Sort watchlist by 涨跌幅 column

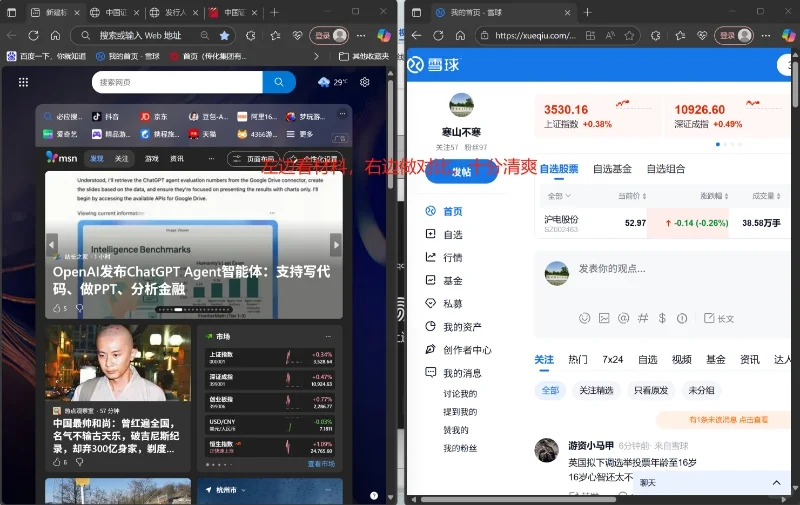(x=714, y=196)
